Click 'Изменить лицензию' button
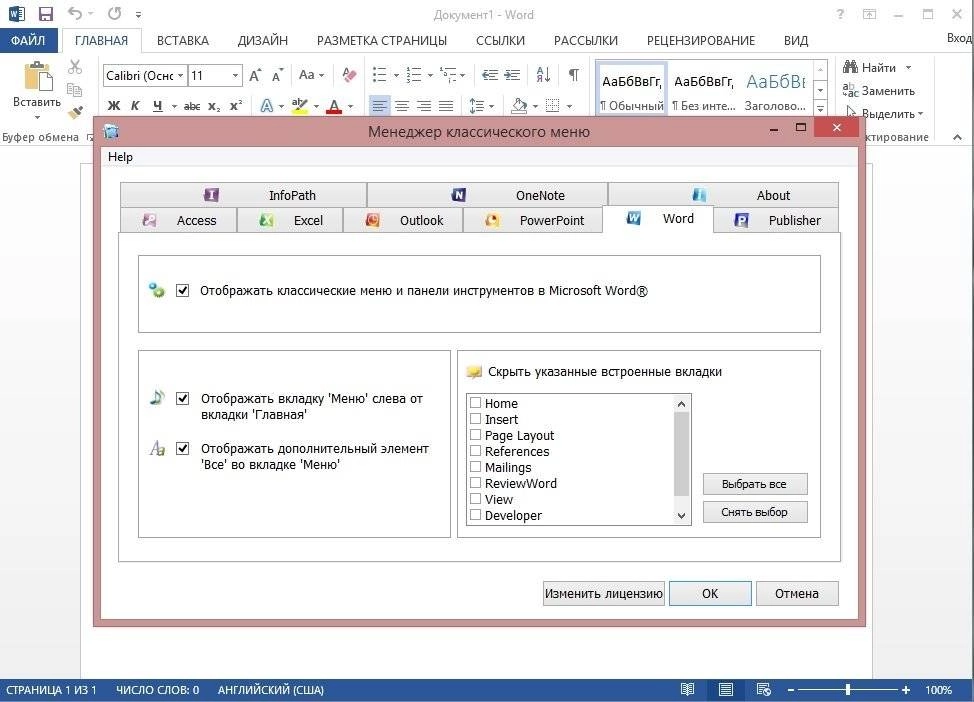The height and width of the screenshot is (702, 974). point(604,593)
